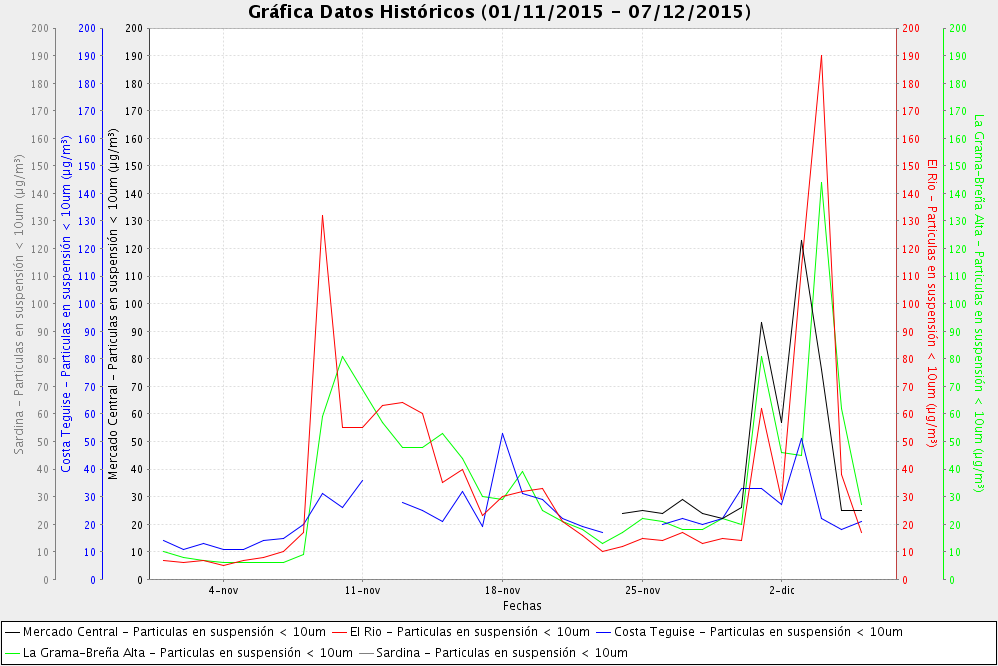Click the black Mercado Central peak at 123
The width and height of the screenshot is (998, 666).
(x=801, y=240)
